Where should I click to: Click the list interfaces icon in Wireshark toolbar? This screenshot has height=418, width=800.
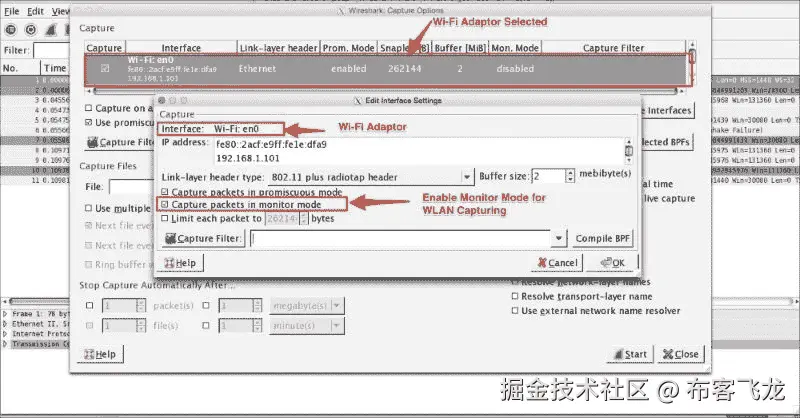tap(11, 30)
